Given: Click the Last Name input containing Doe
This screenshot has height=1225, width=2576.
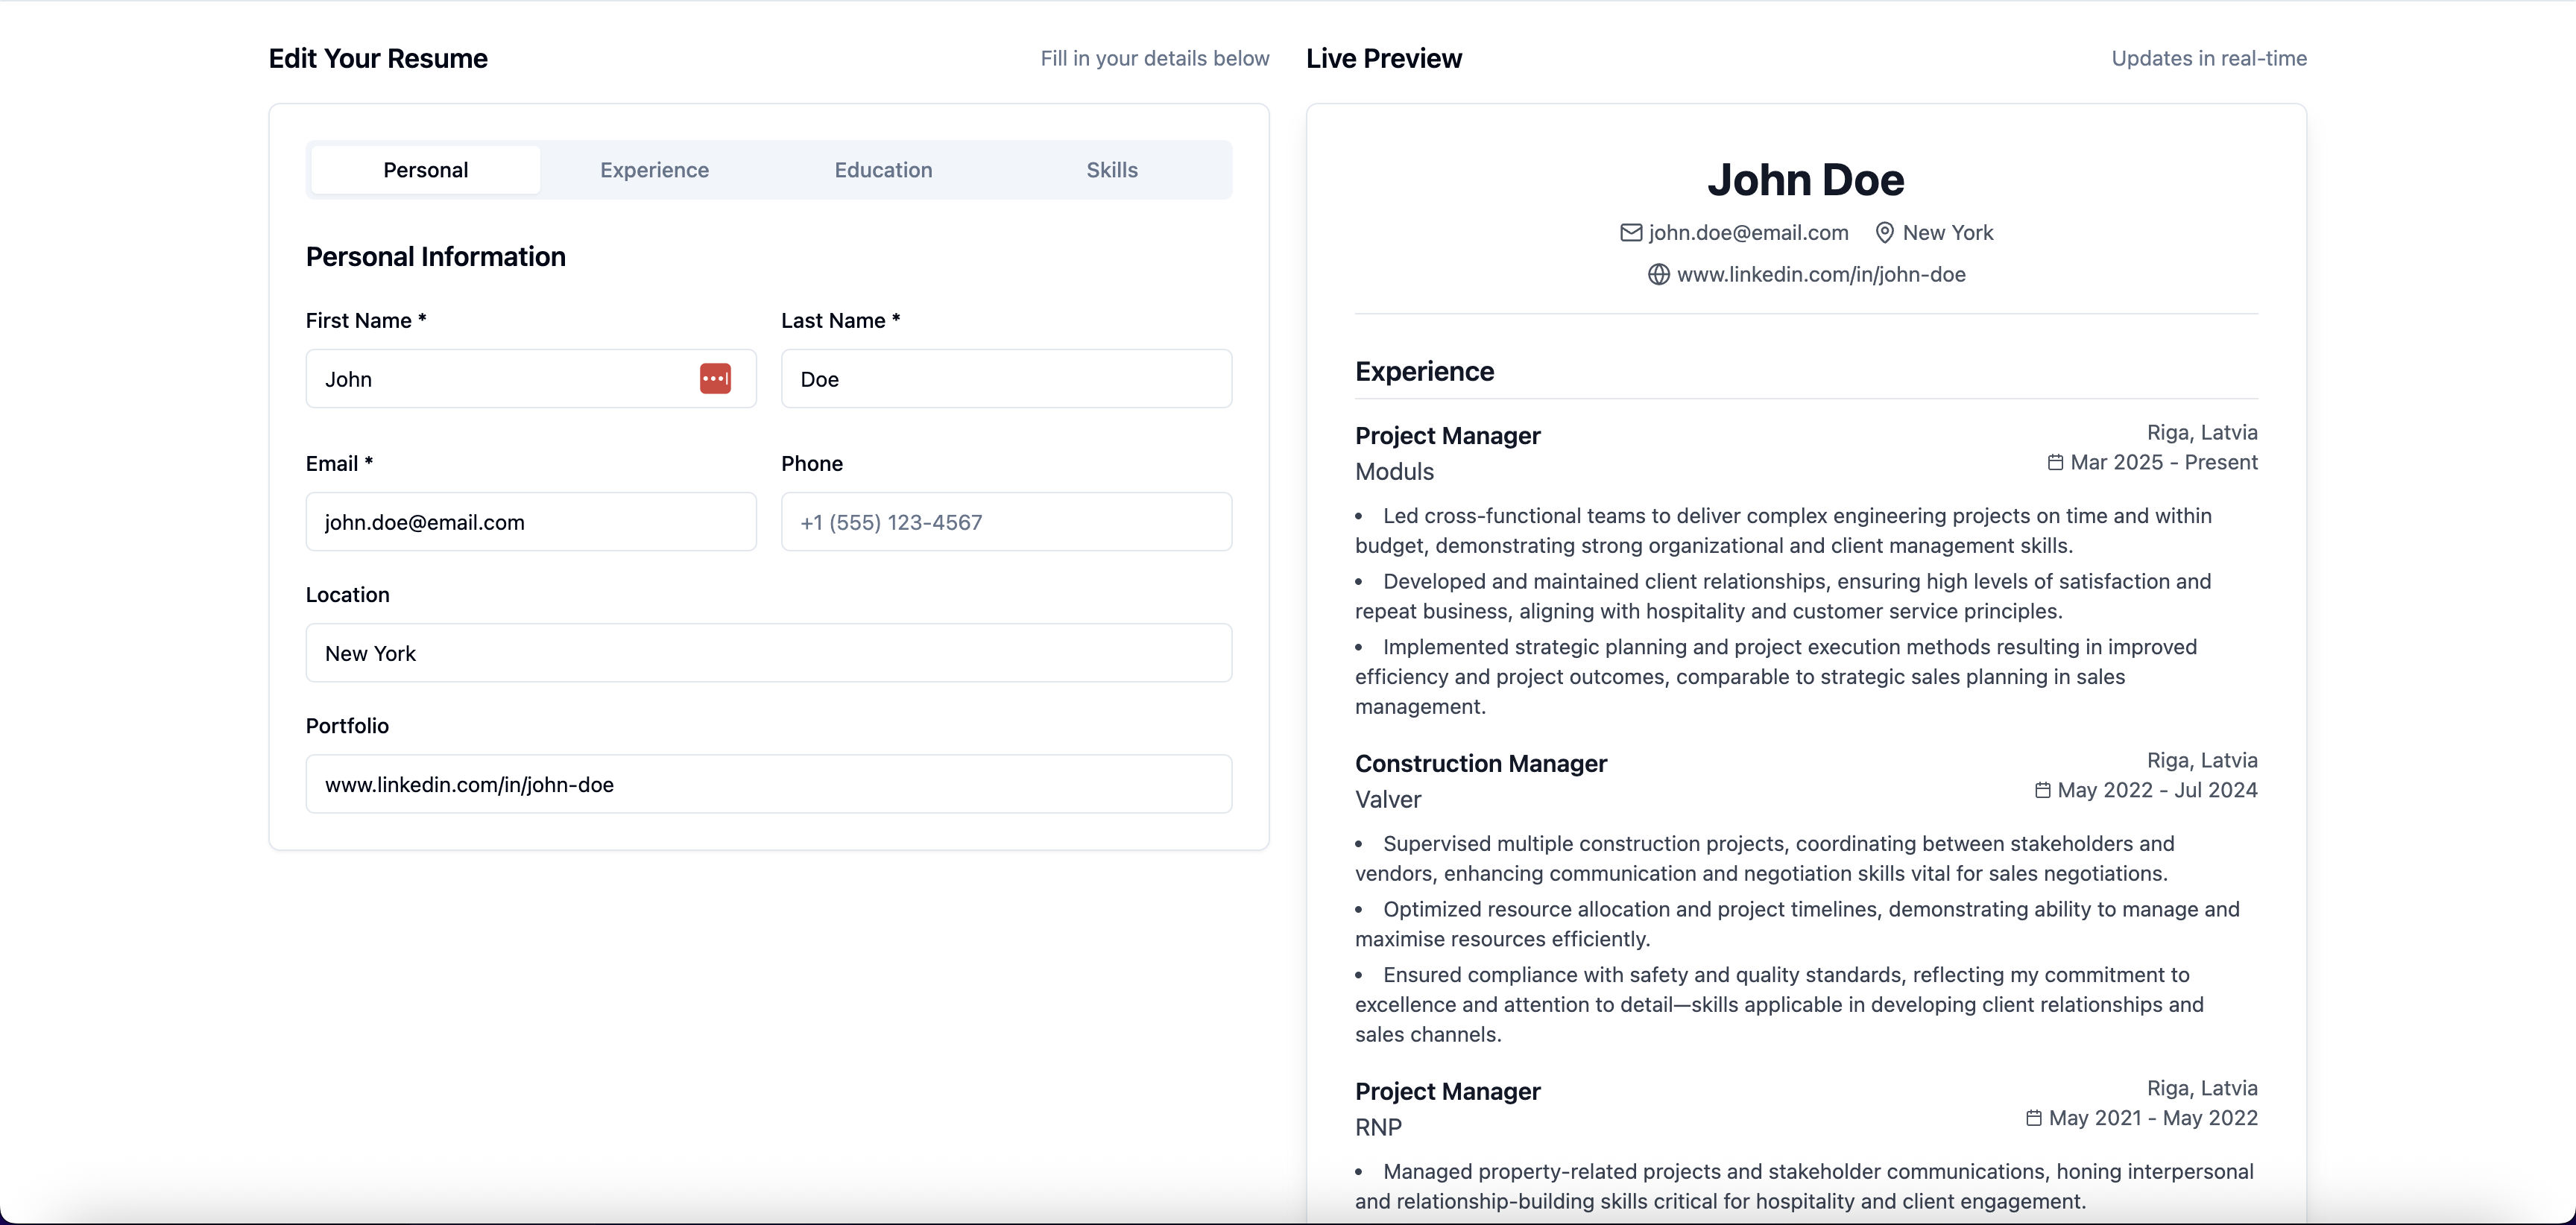Looking at the screenshot, I should [1006, 379].
